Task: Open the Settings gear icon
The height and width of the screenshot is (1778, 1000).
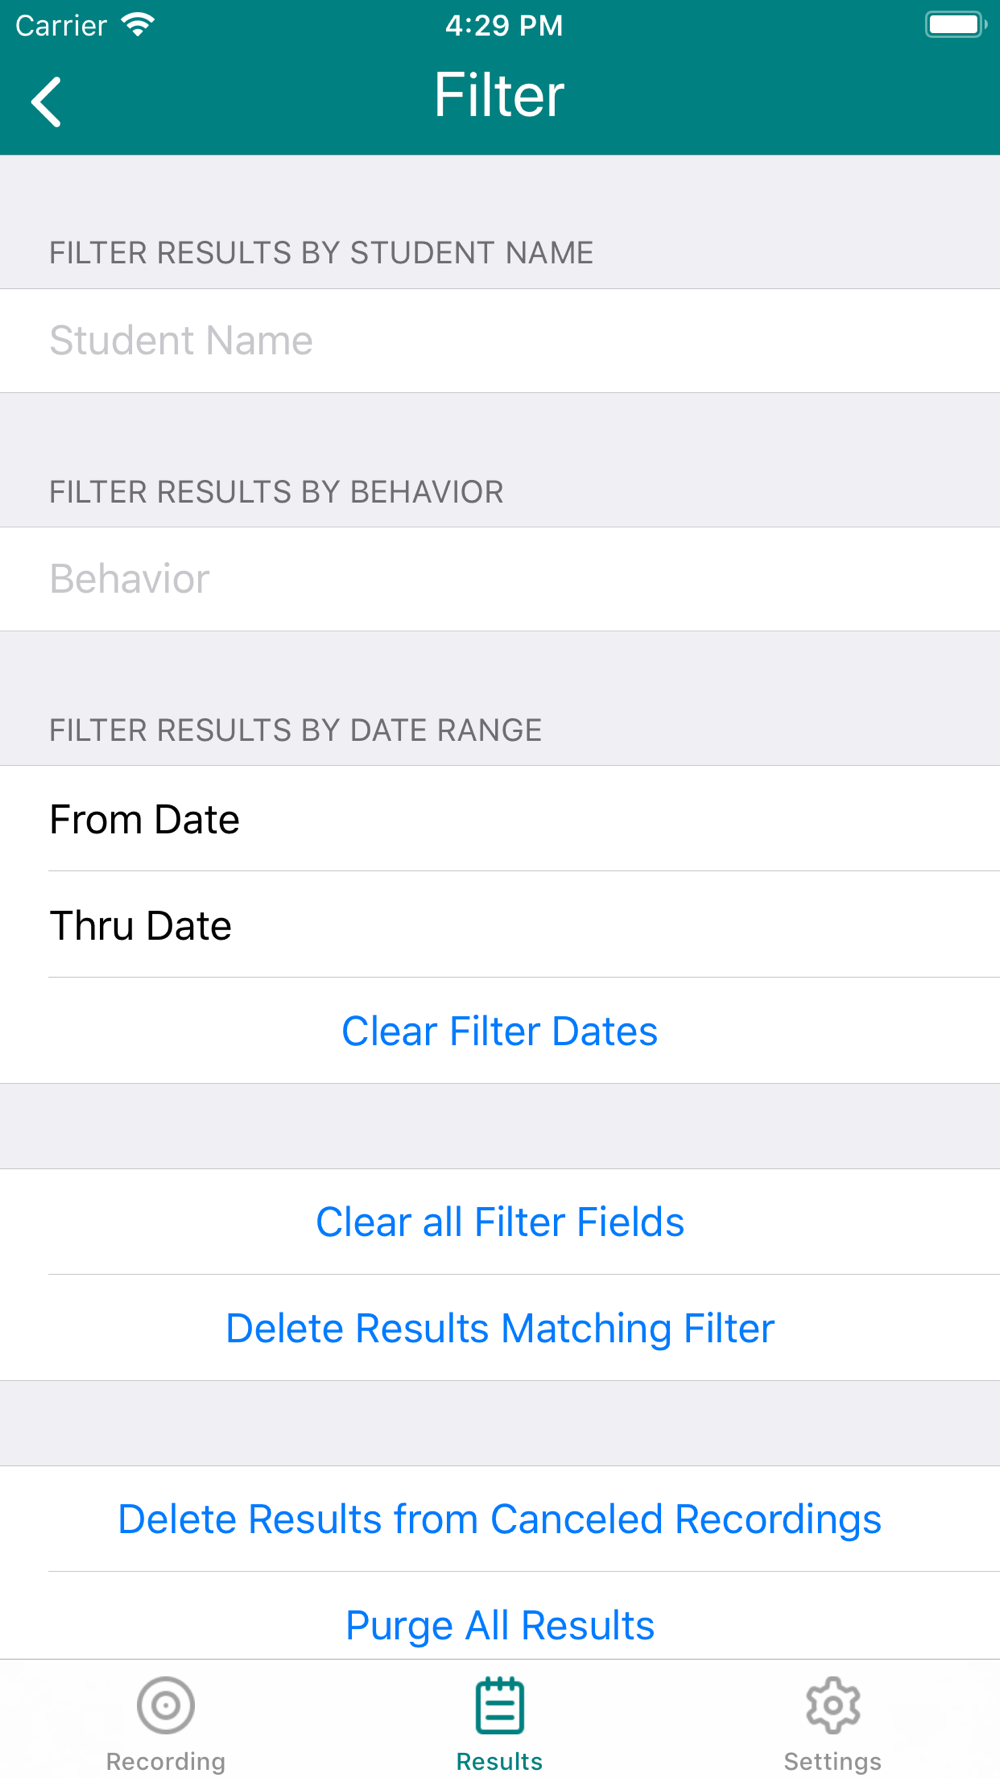Action: point(833,1705)
